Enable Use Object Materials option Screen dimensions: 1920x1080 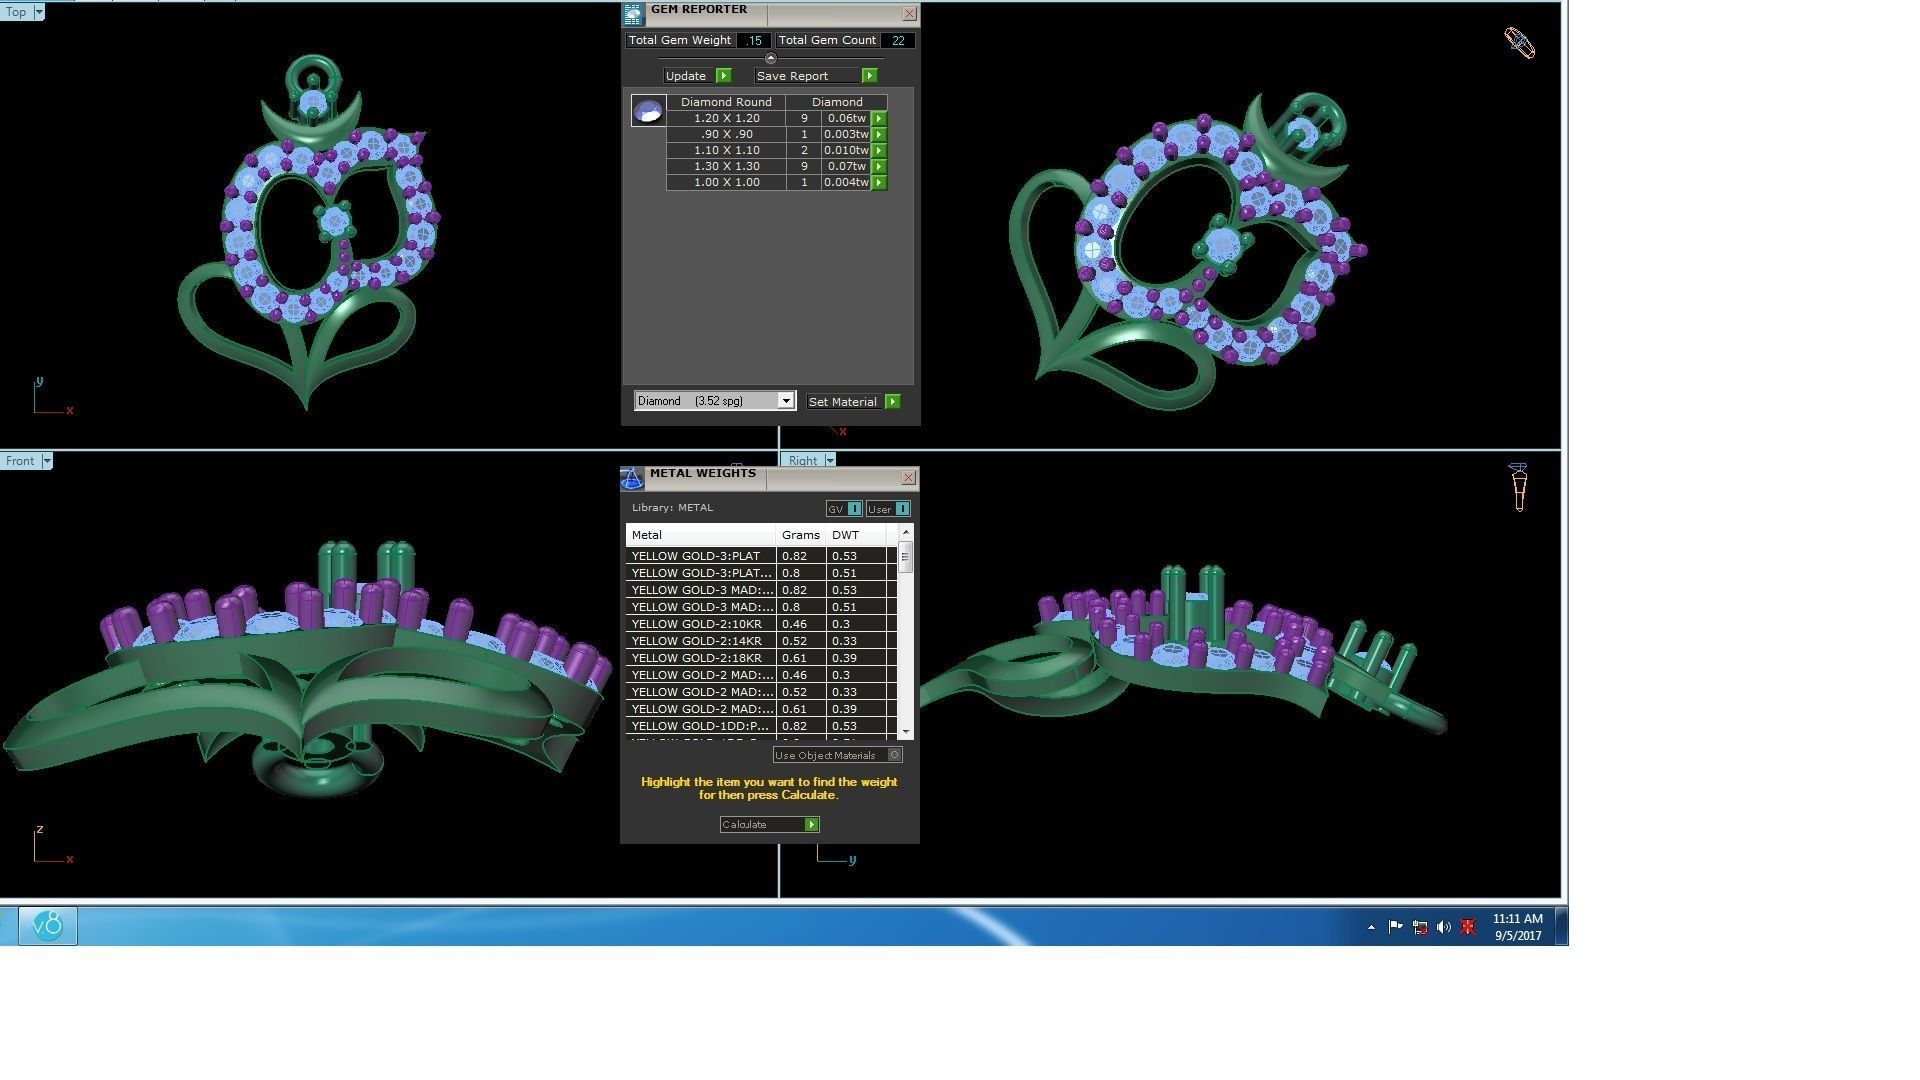[x=895, y=755]
